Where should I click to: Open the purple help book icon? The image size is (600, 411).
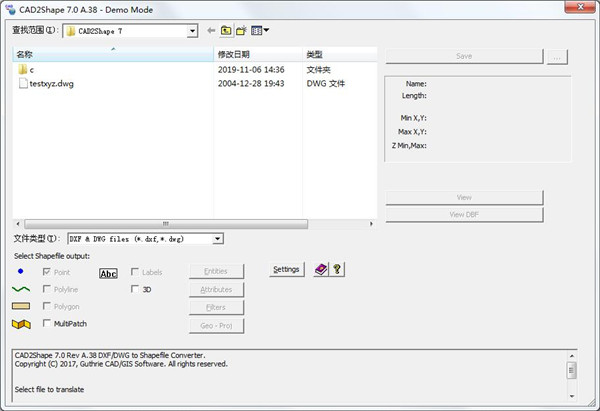(321, 269)
